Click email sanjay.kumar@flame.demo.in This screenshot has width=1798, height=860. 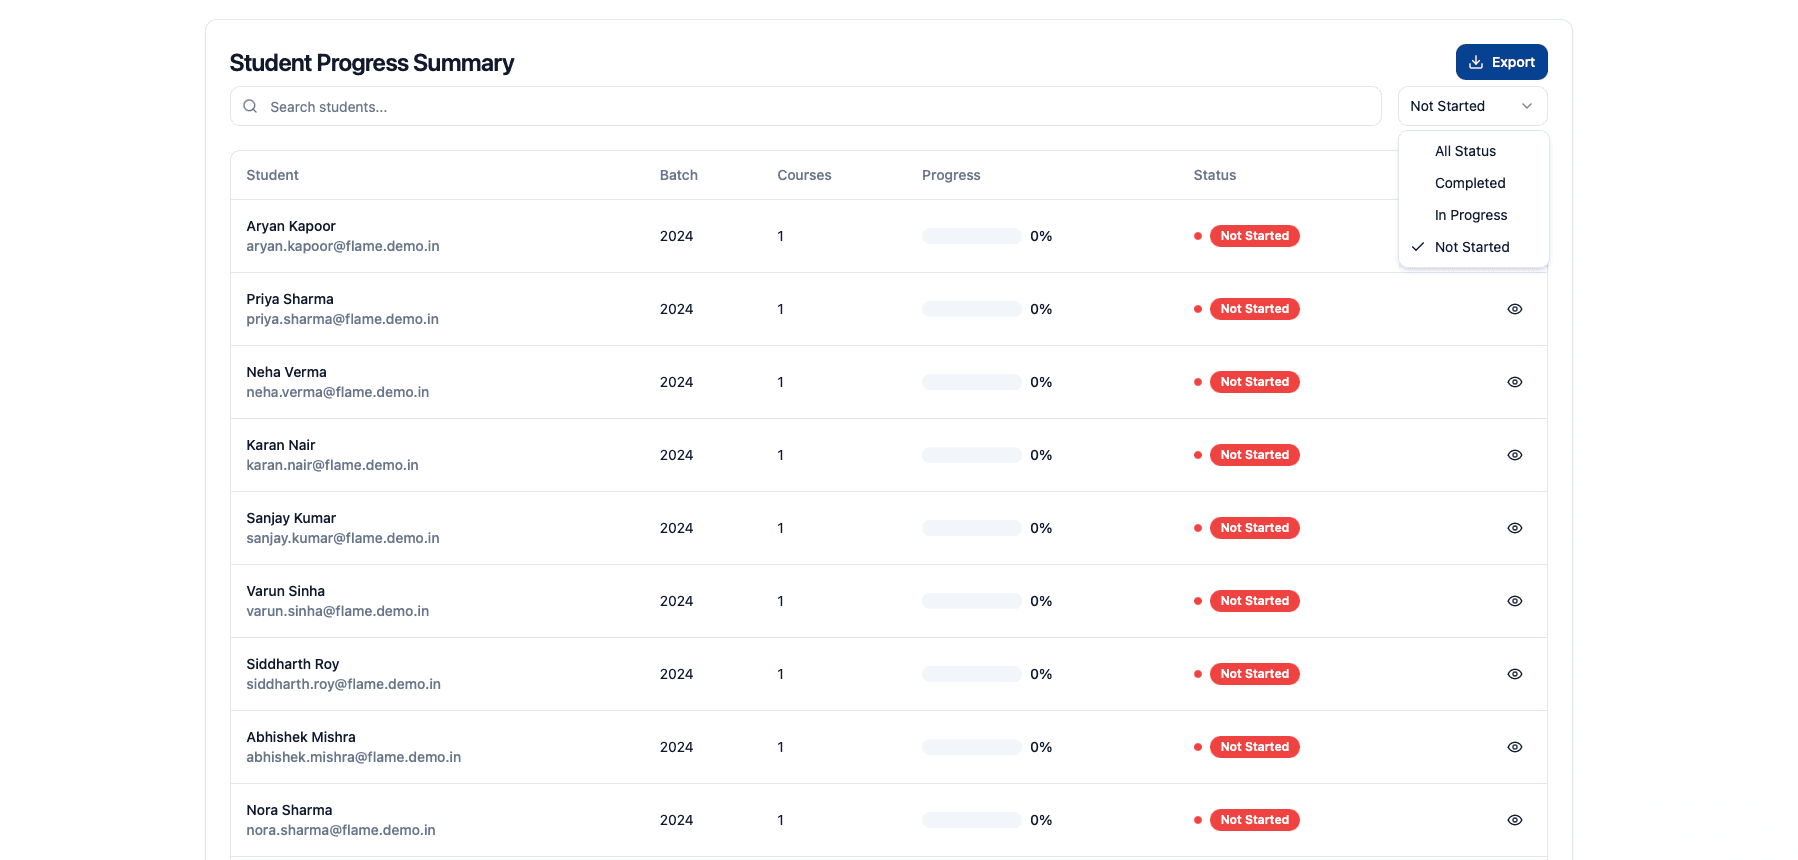pos(343,538)
